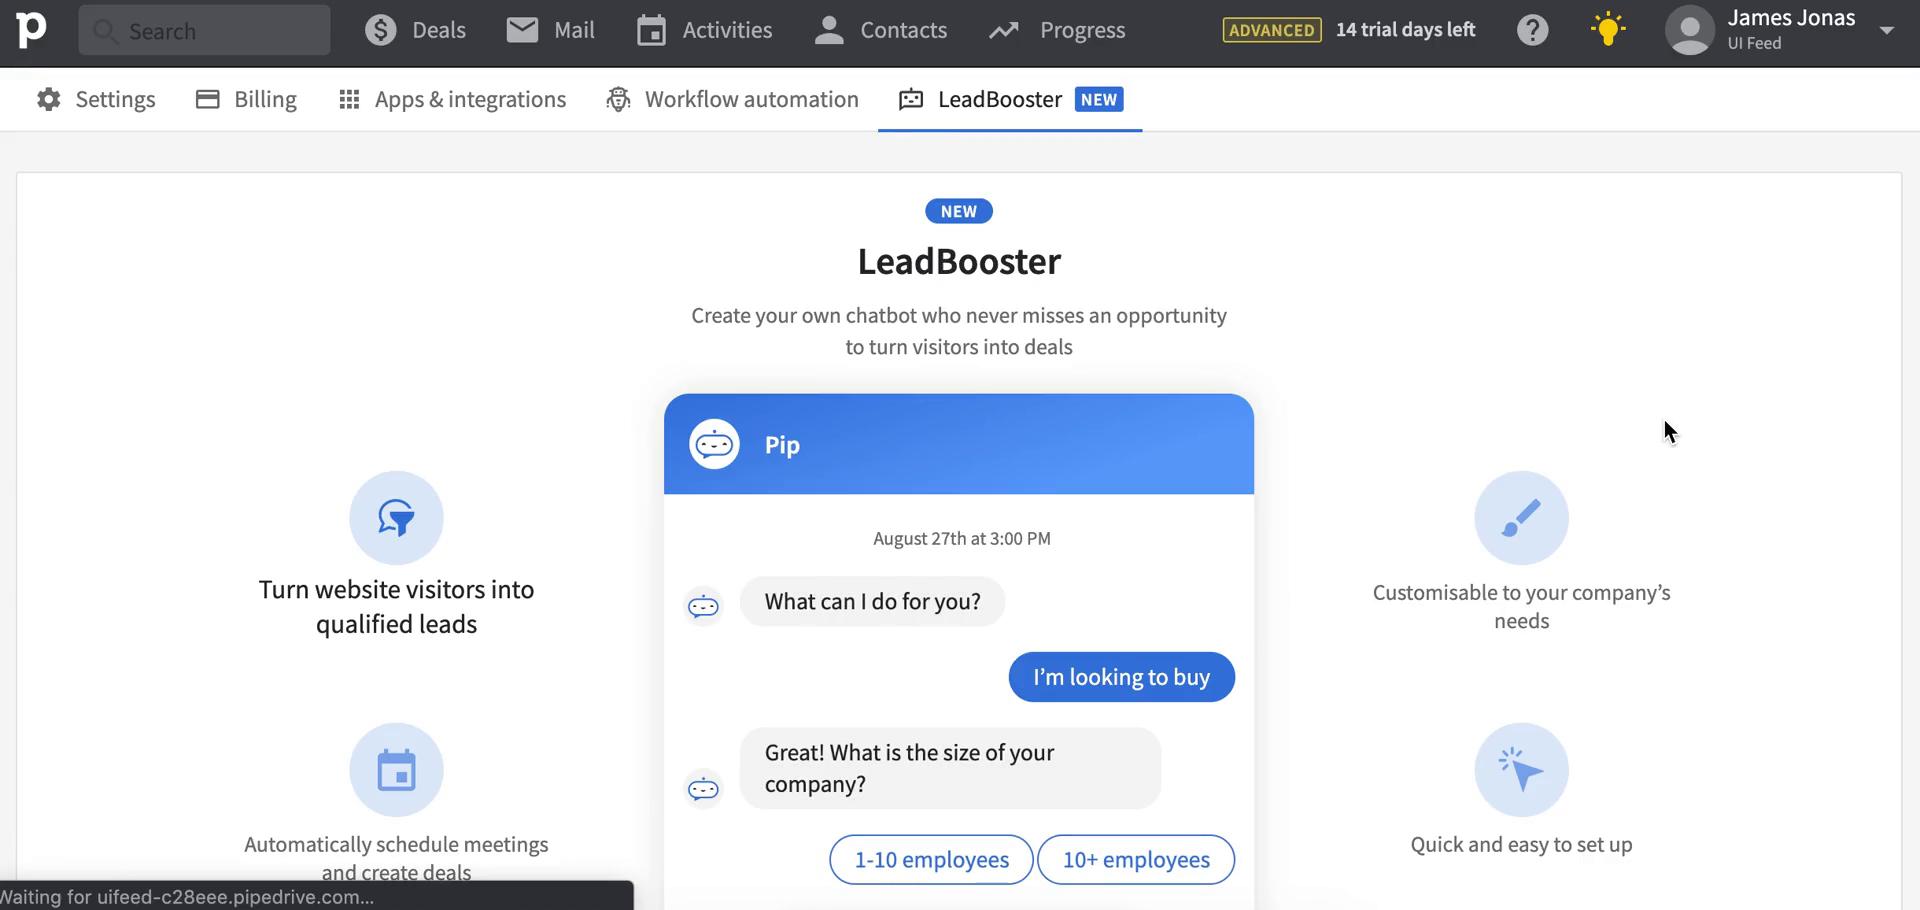
Task: Click the bot icon beside company size question
Action: [x=703, y=789]
